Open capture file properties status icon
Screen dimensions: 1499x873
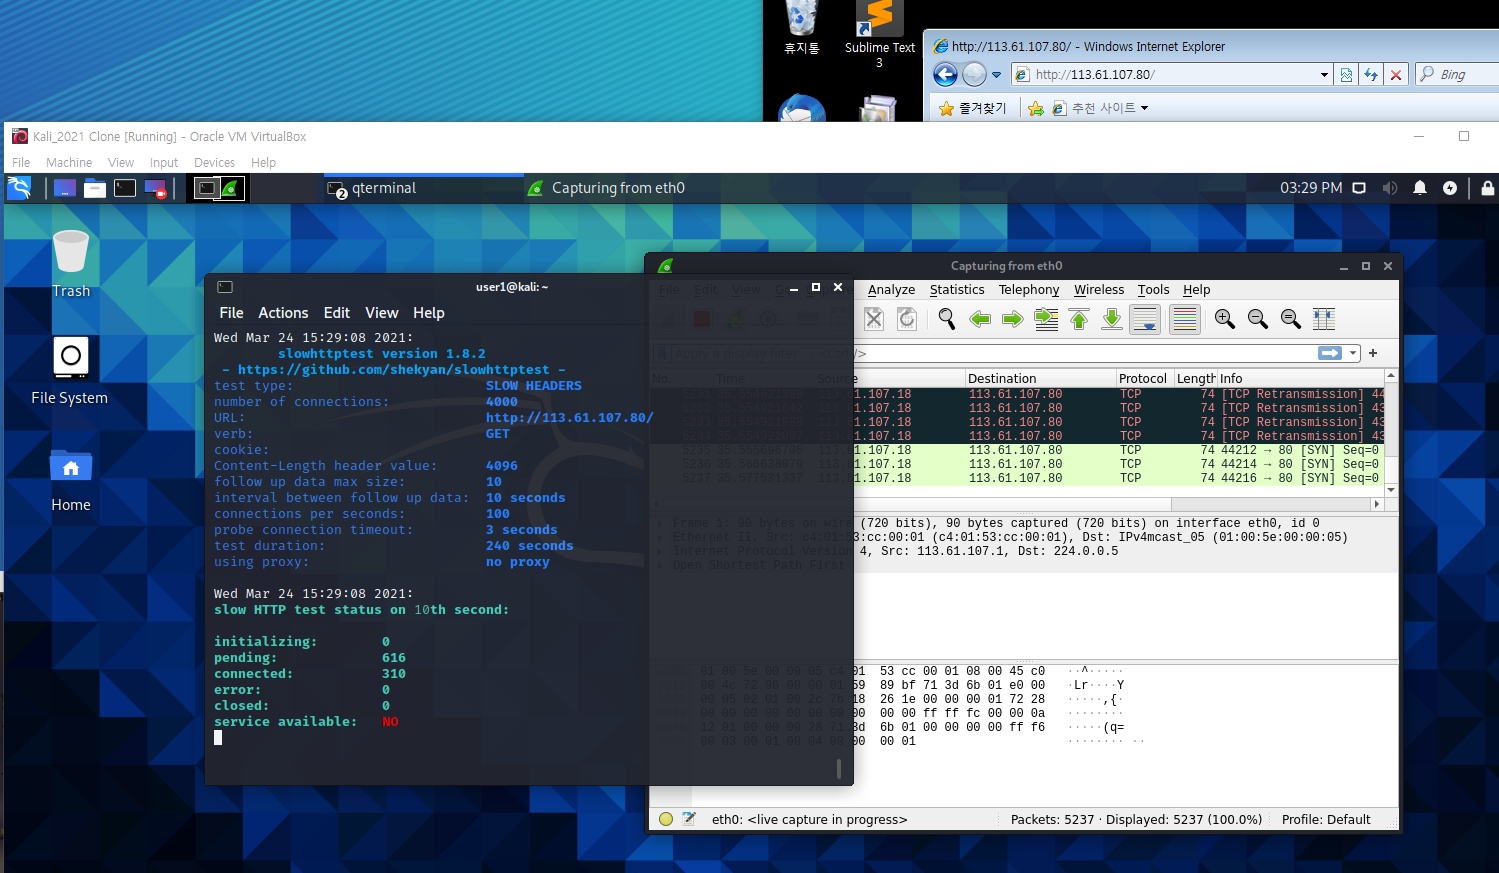(689, 819)
